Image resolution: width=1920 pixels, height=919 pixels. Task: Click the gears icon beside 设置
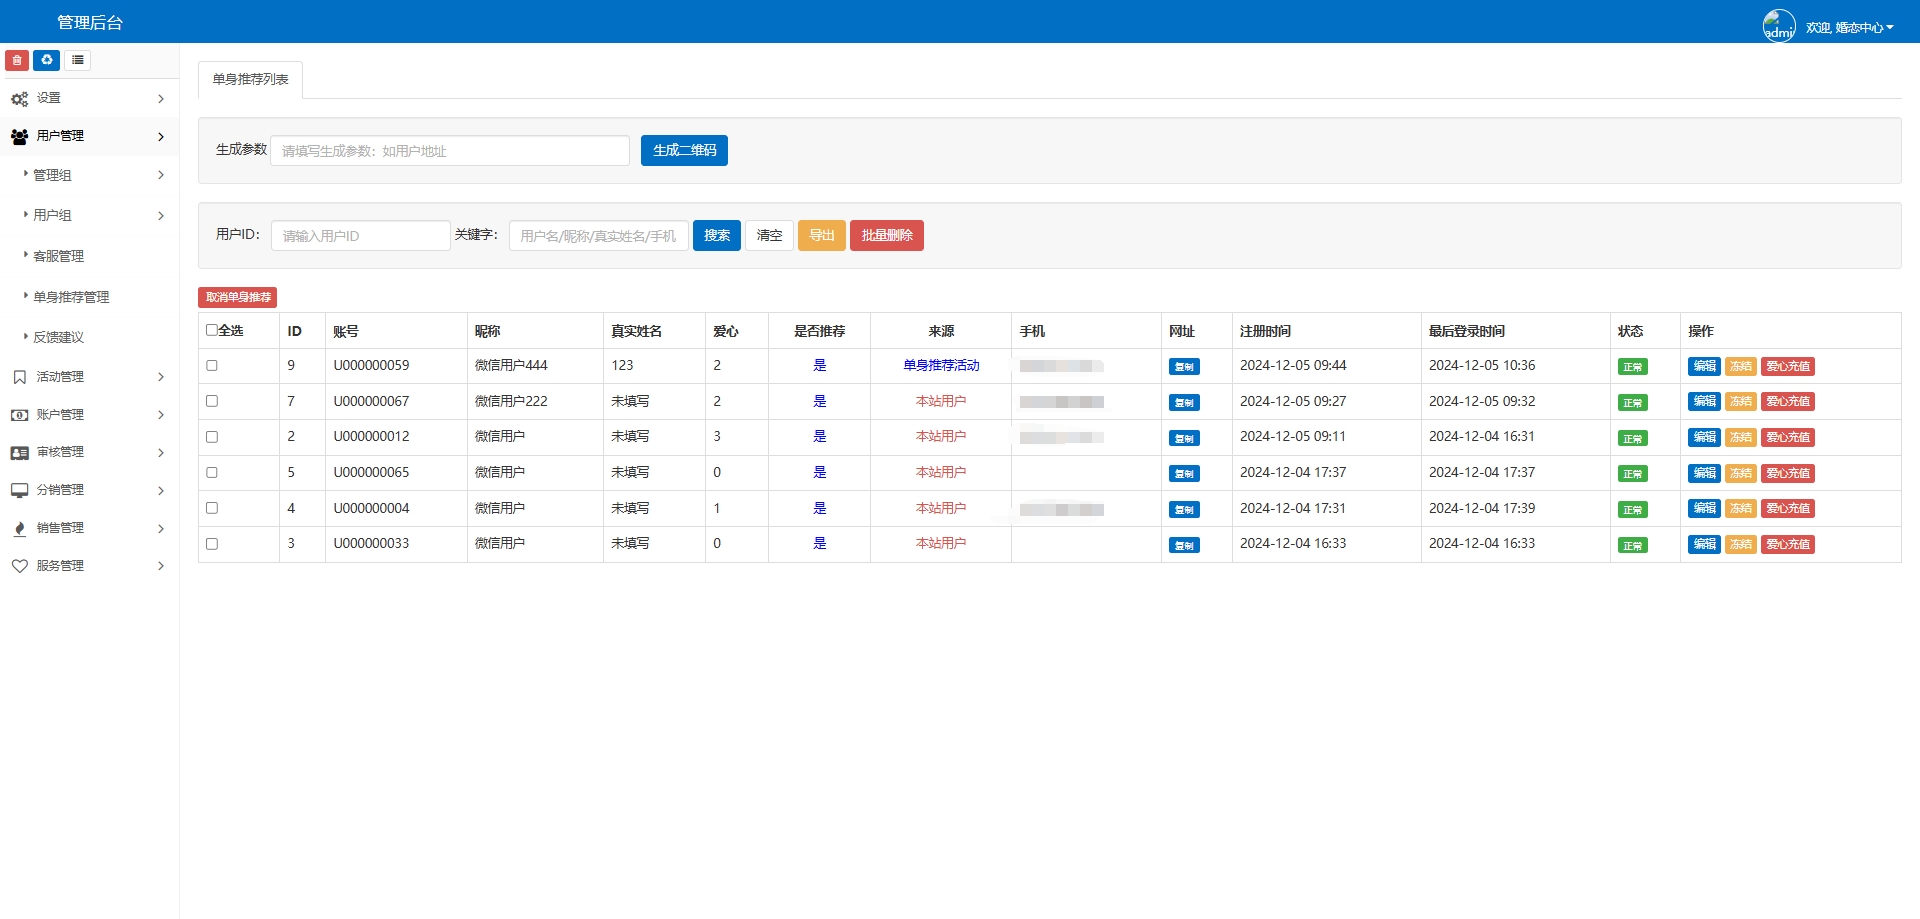[x=19, y=99]
